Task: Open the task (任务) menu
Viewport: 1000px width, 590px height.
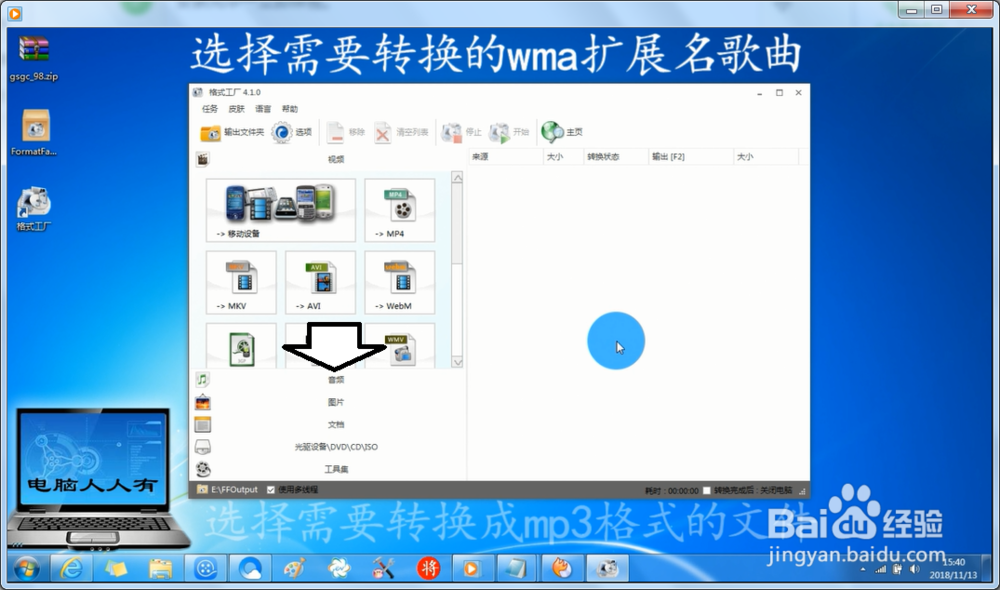Action: tap(210, 109)
